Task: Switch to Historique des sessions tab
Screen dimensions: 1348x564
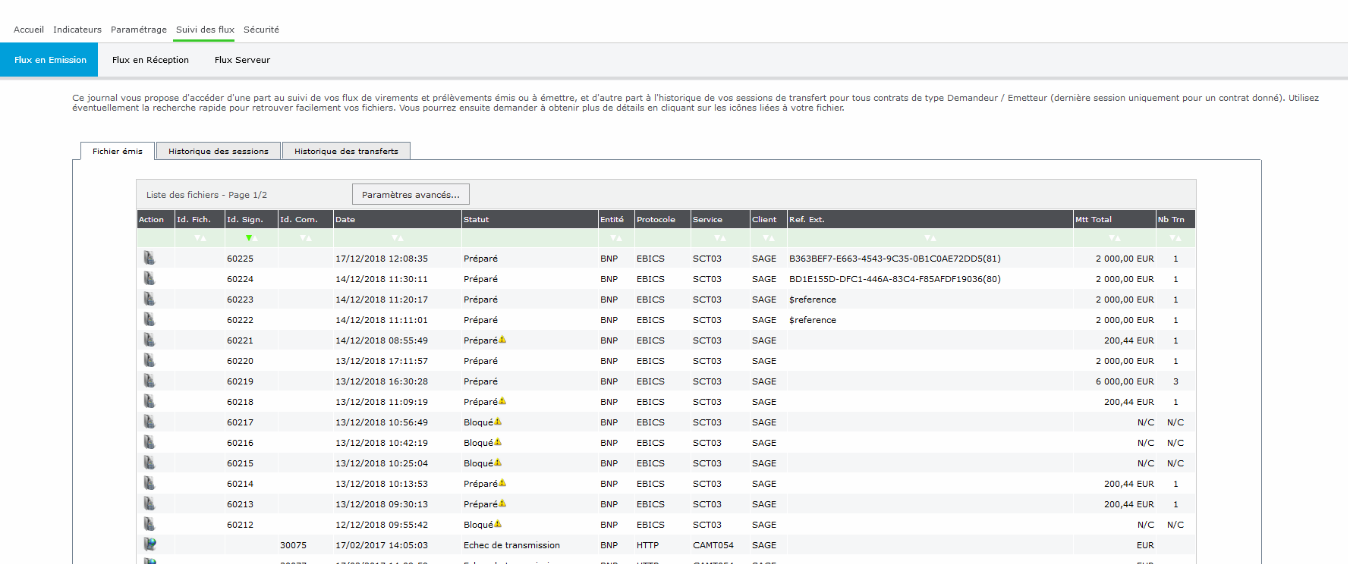Action: (x=218, y=151)
